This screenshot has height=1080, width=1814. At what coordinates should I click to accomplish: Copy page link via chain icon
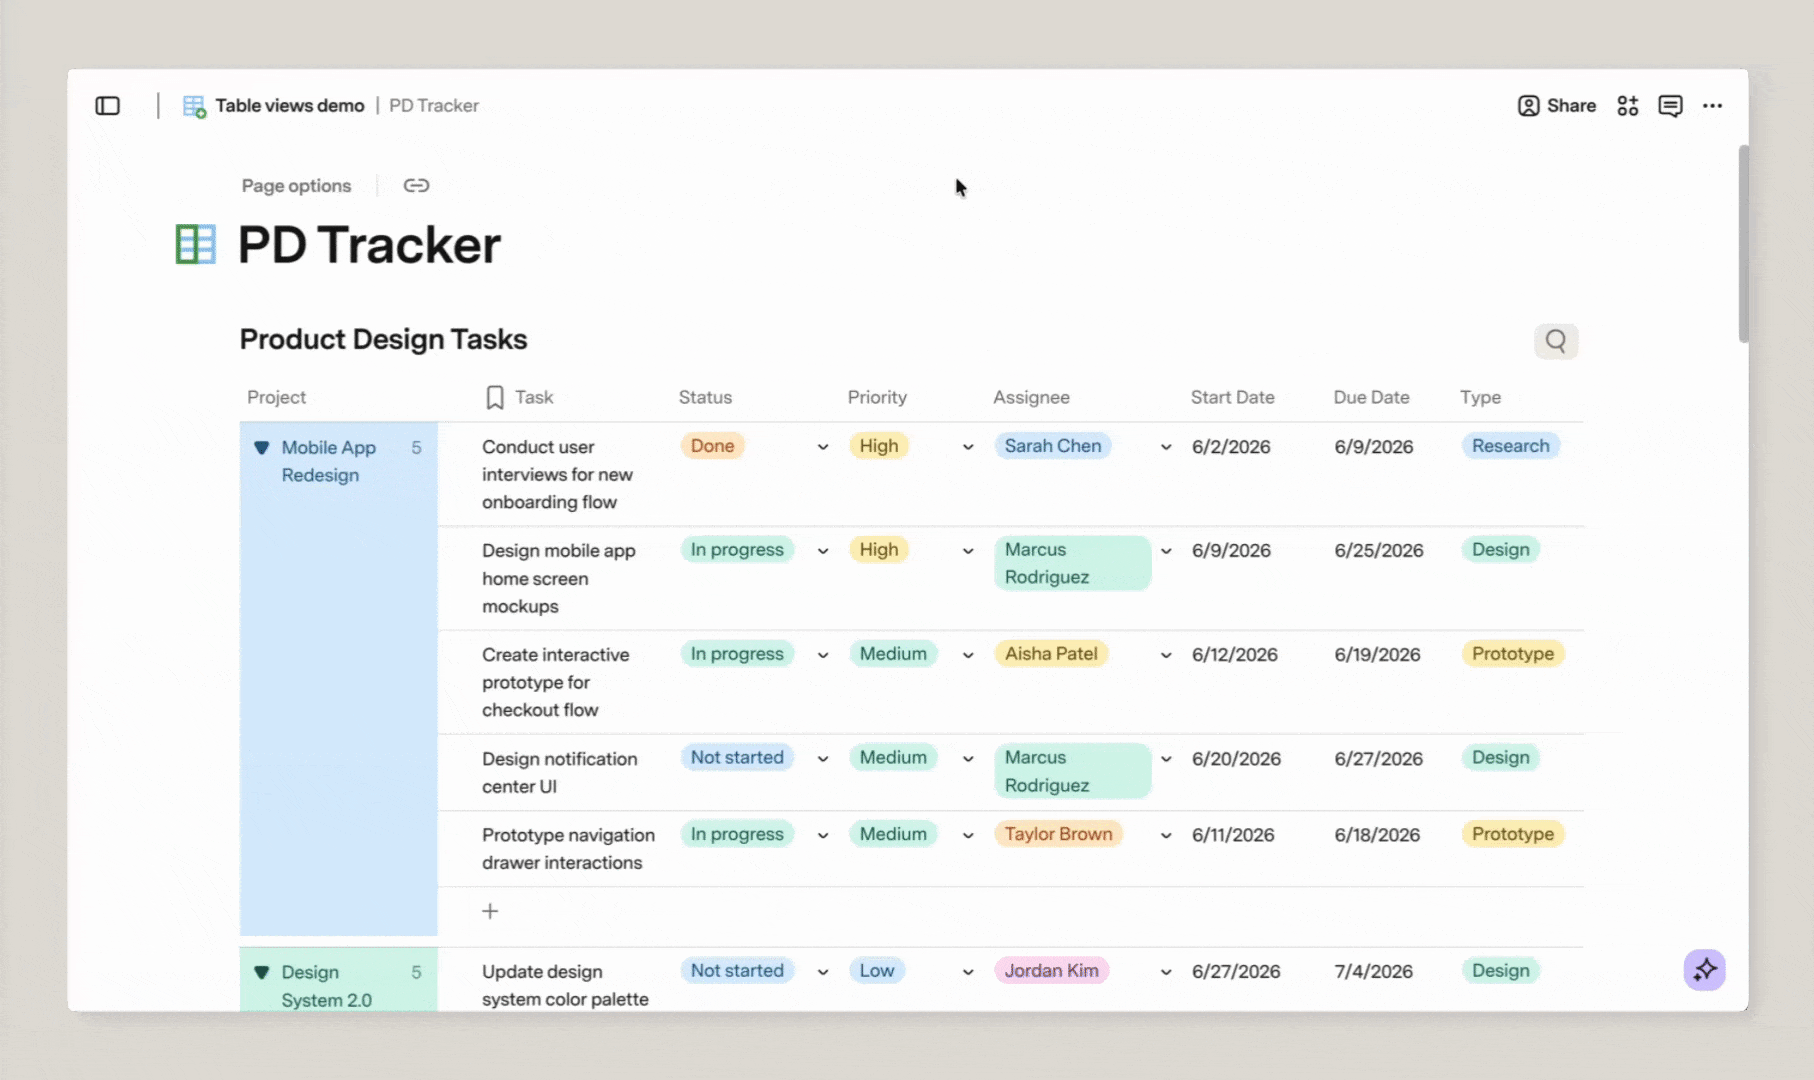pos(416,186)
